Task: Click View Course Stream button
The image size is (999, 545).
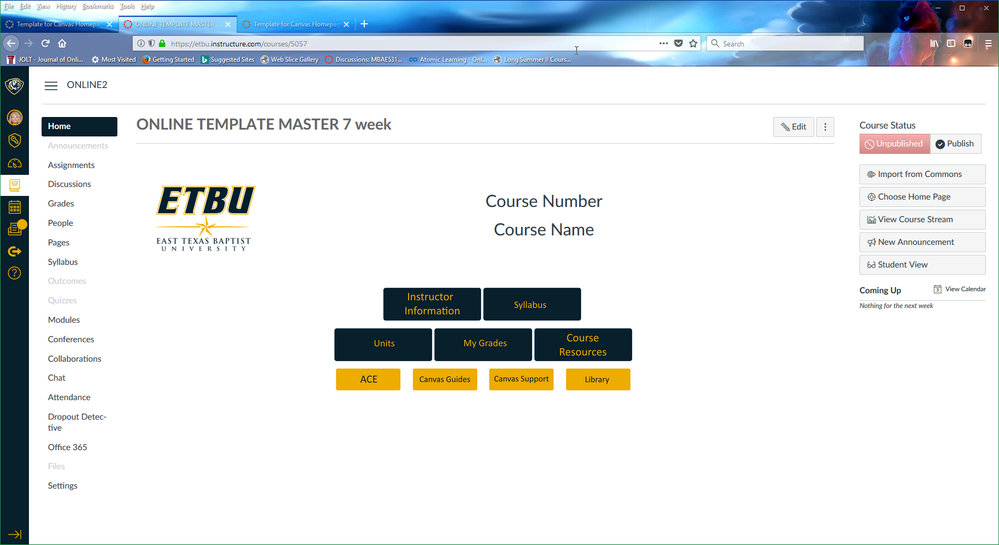Action: pyautogui.click(x=922, y=219)
